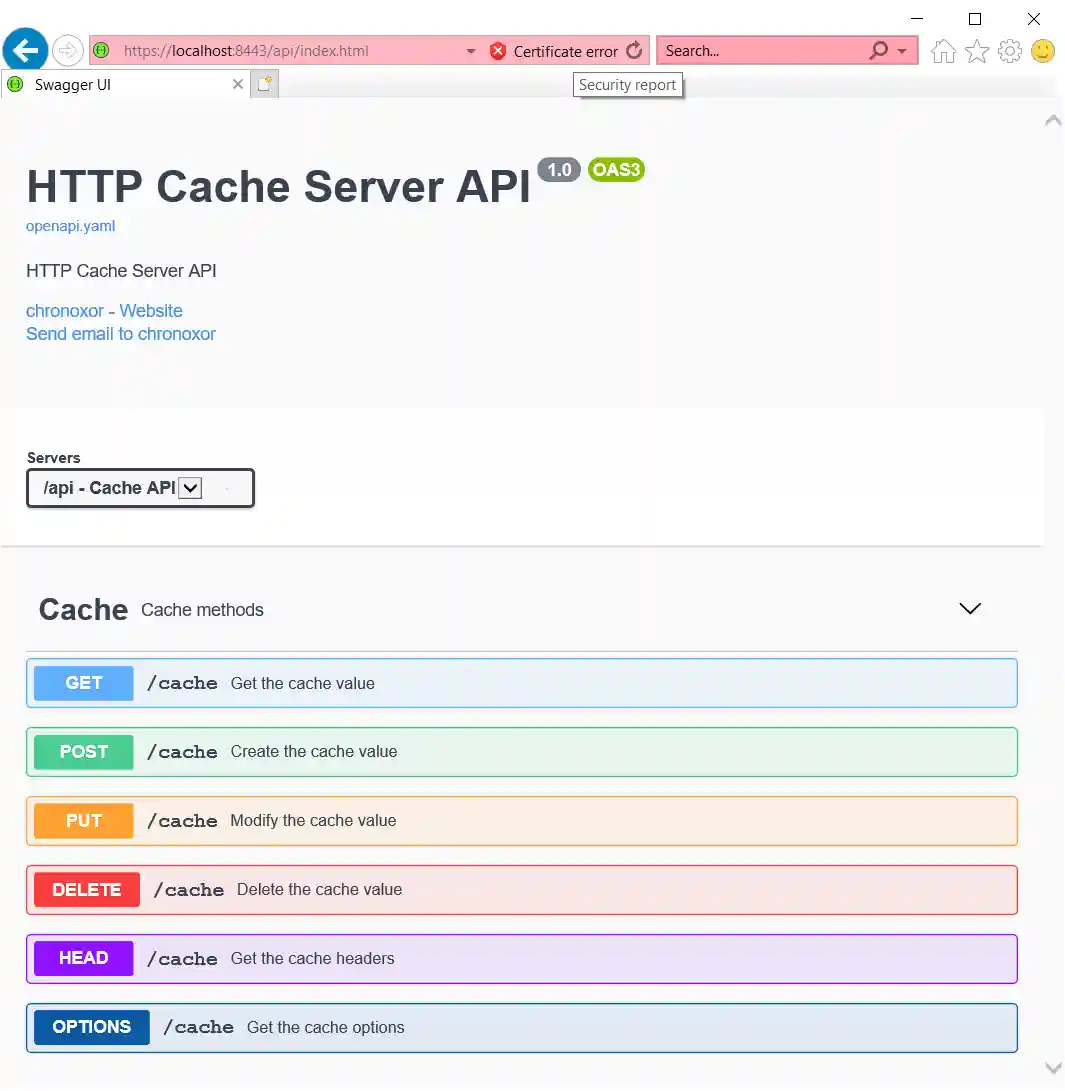This screenshot has height=1091, width=1065.
Task: Click the Back navigation arrow
Action: (25, 50)
